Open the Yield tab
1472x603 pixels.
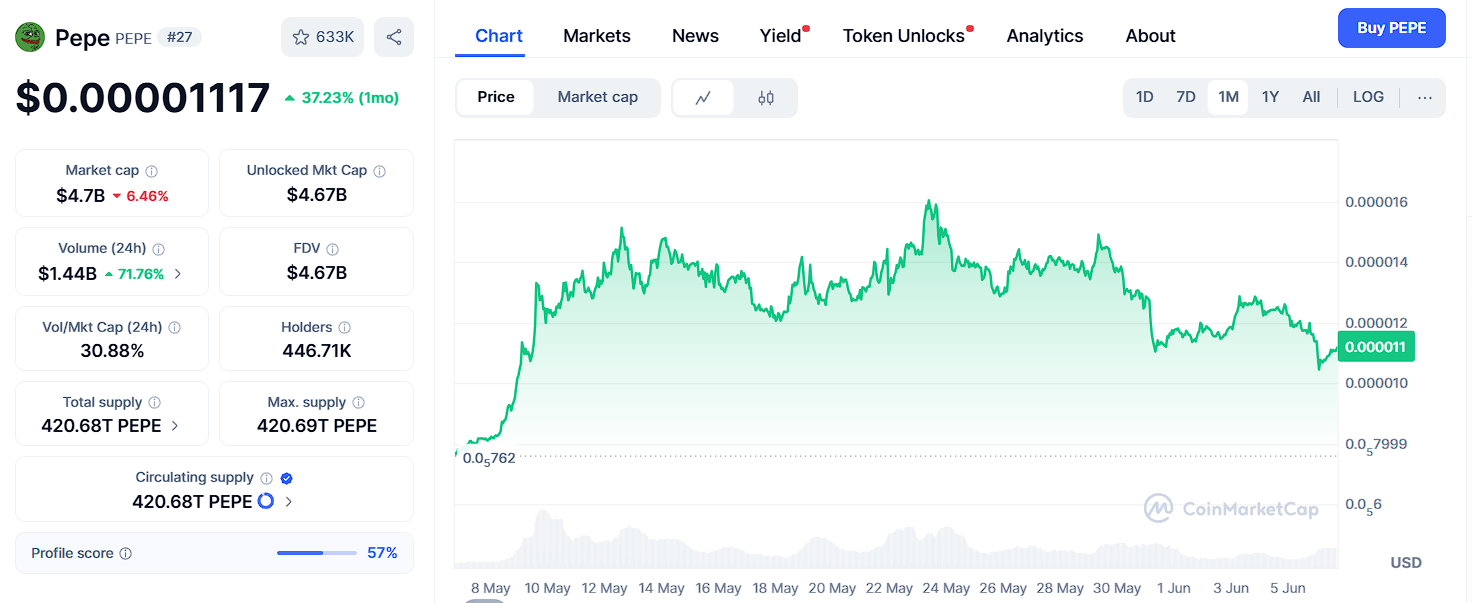(x=781, y=36)
